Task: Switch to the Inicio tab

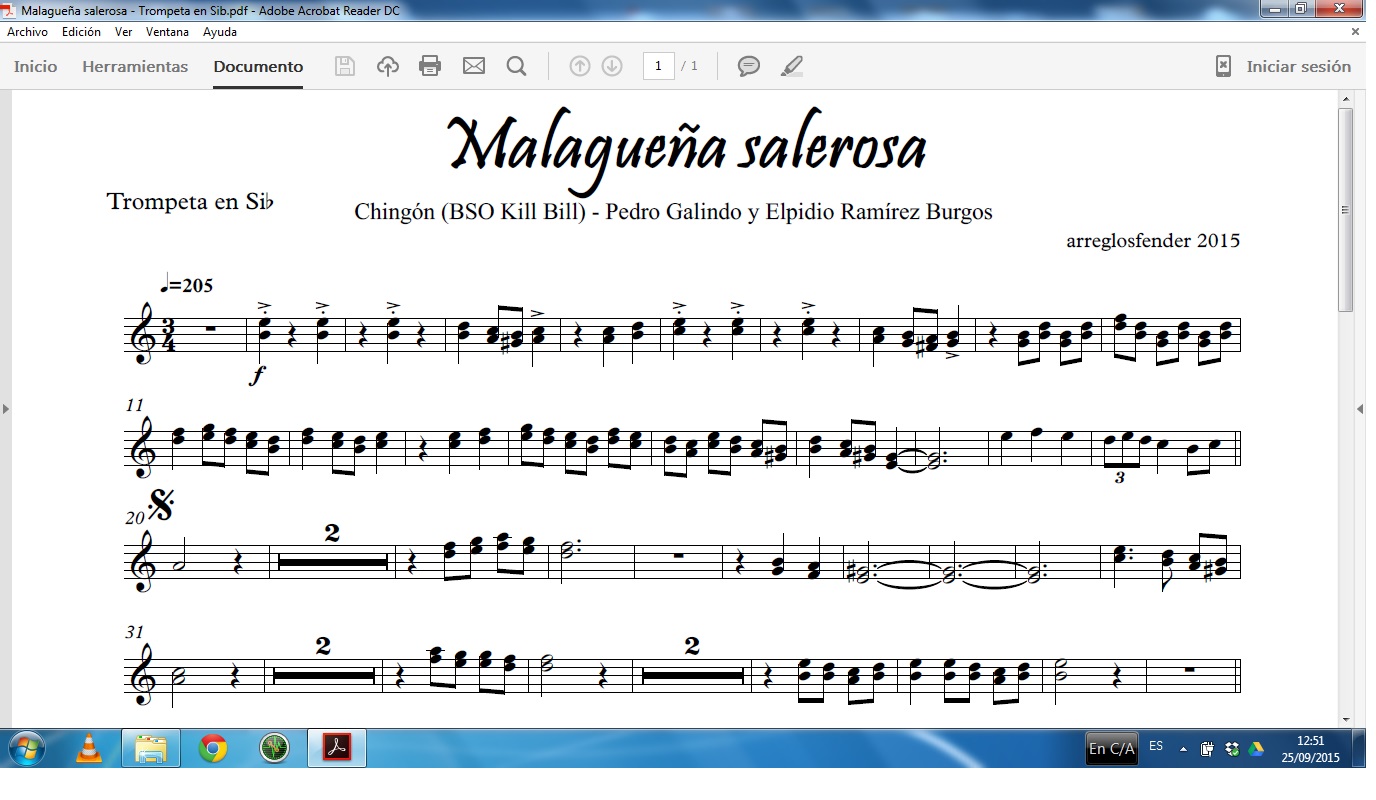Action: point(36,67)
